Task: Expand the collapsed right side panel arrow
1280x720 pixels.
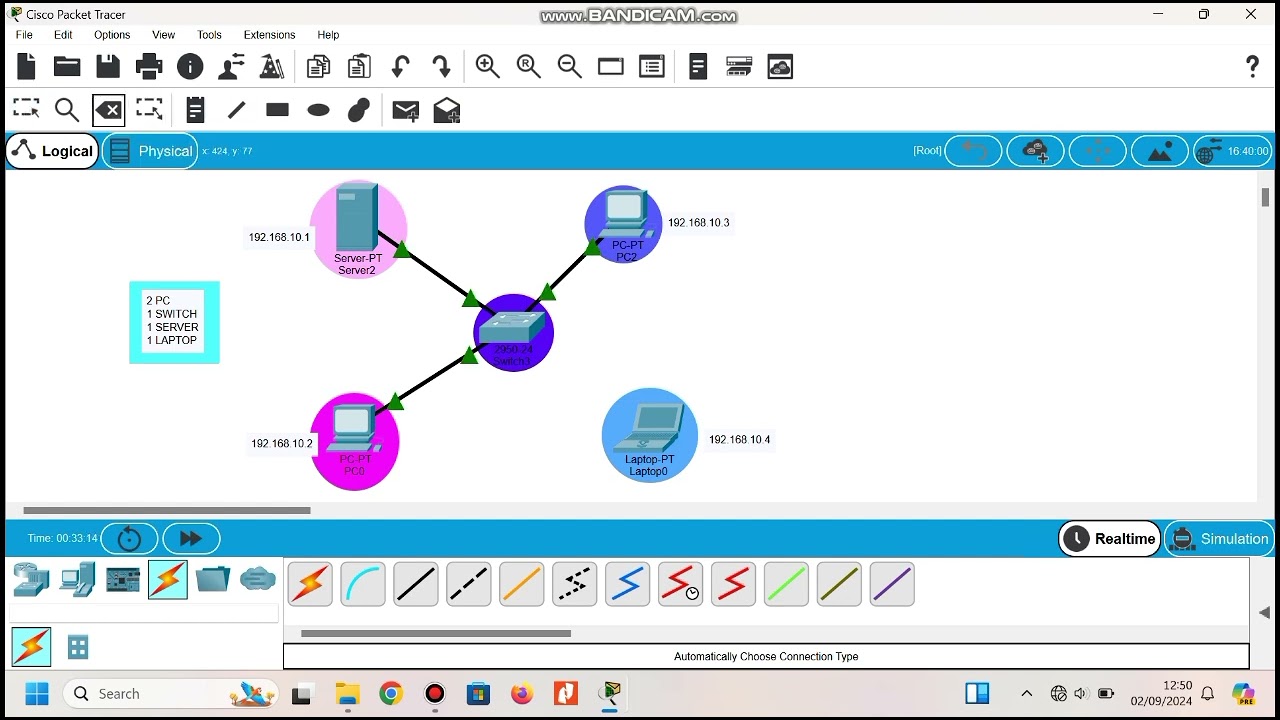Action: (x=1264, y=612)
